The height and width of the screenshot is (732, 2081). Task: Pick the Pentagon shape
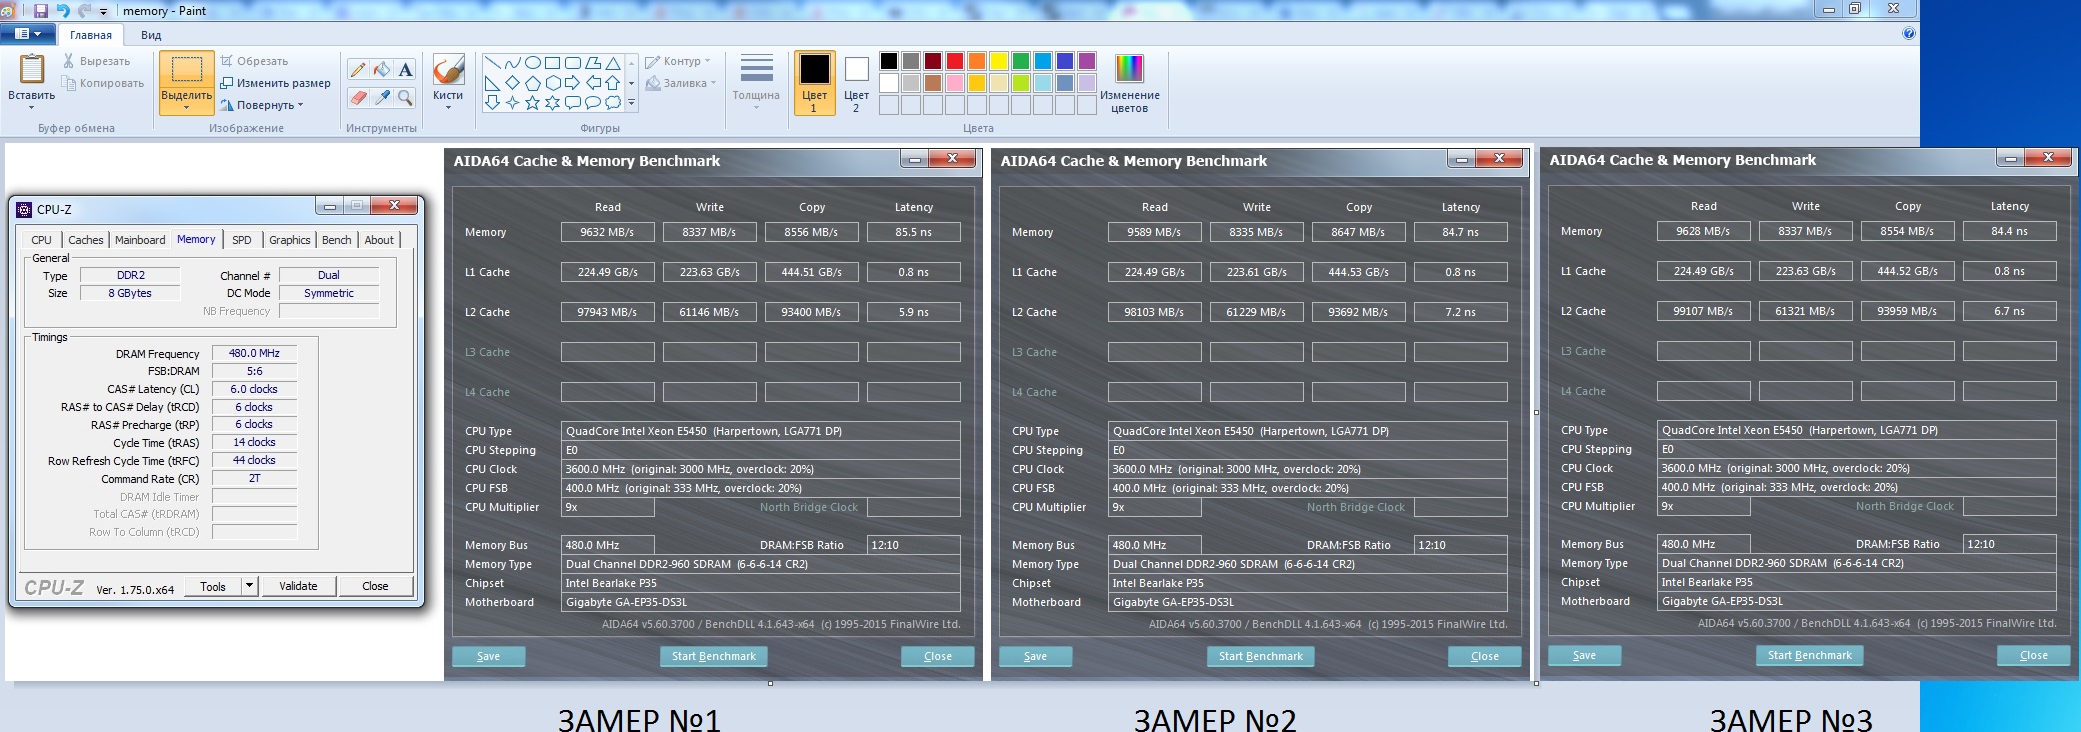[x=532, y=83]
